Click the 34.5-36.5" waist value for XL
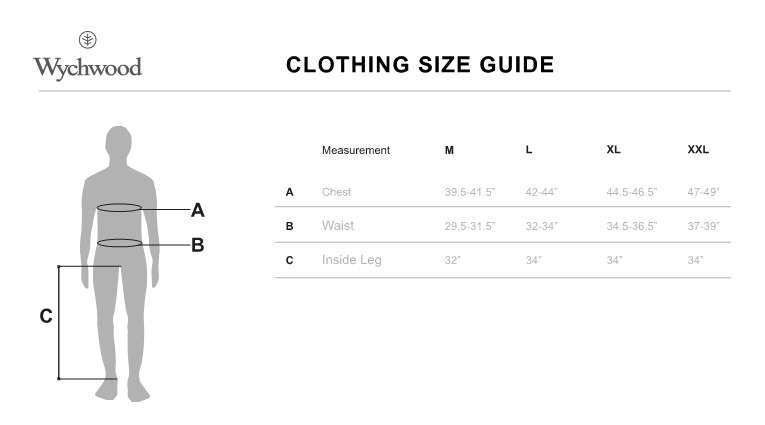The width and height of the screenshot is (765, 425). pyautogui.click(x=632, y=226)
